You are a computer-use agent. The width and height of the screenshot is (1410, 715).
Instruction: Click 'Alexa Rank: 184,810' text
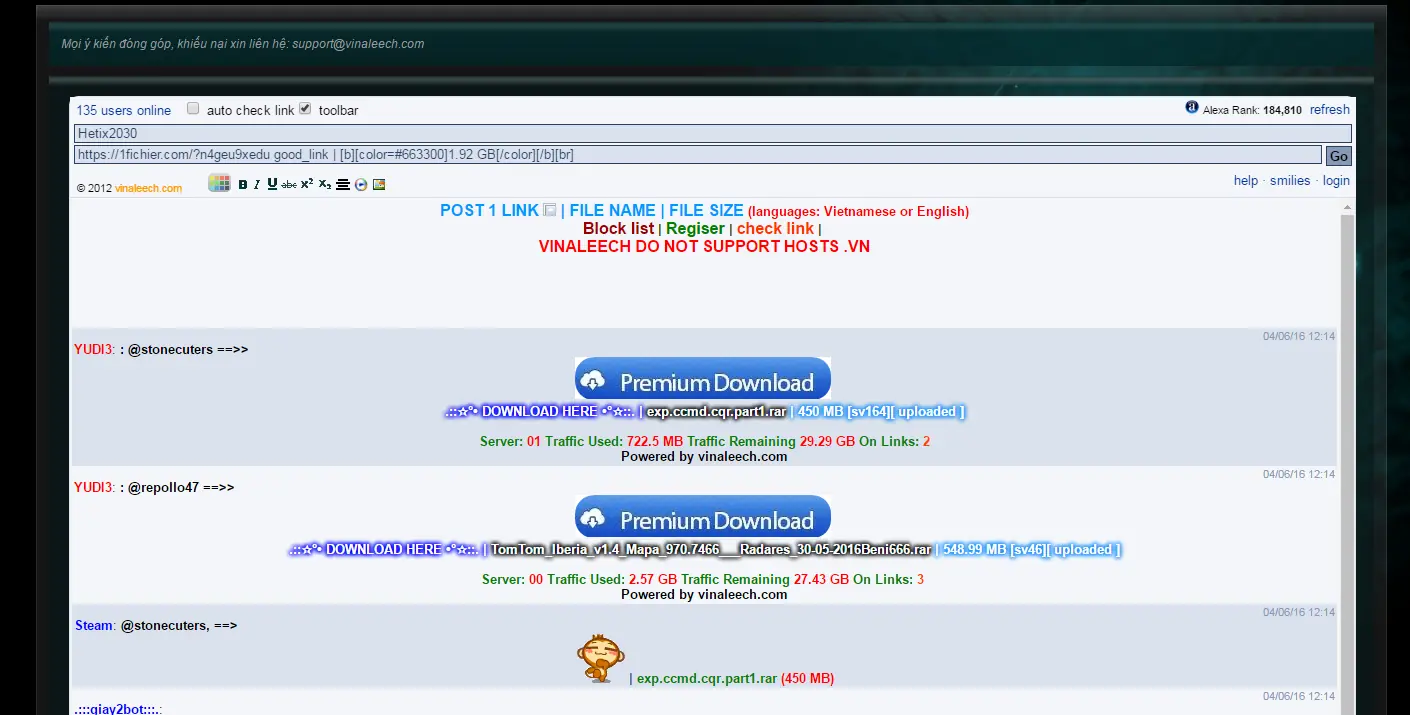click(1252, 111)
